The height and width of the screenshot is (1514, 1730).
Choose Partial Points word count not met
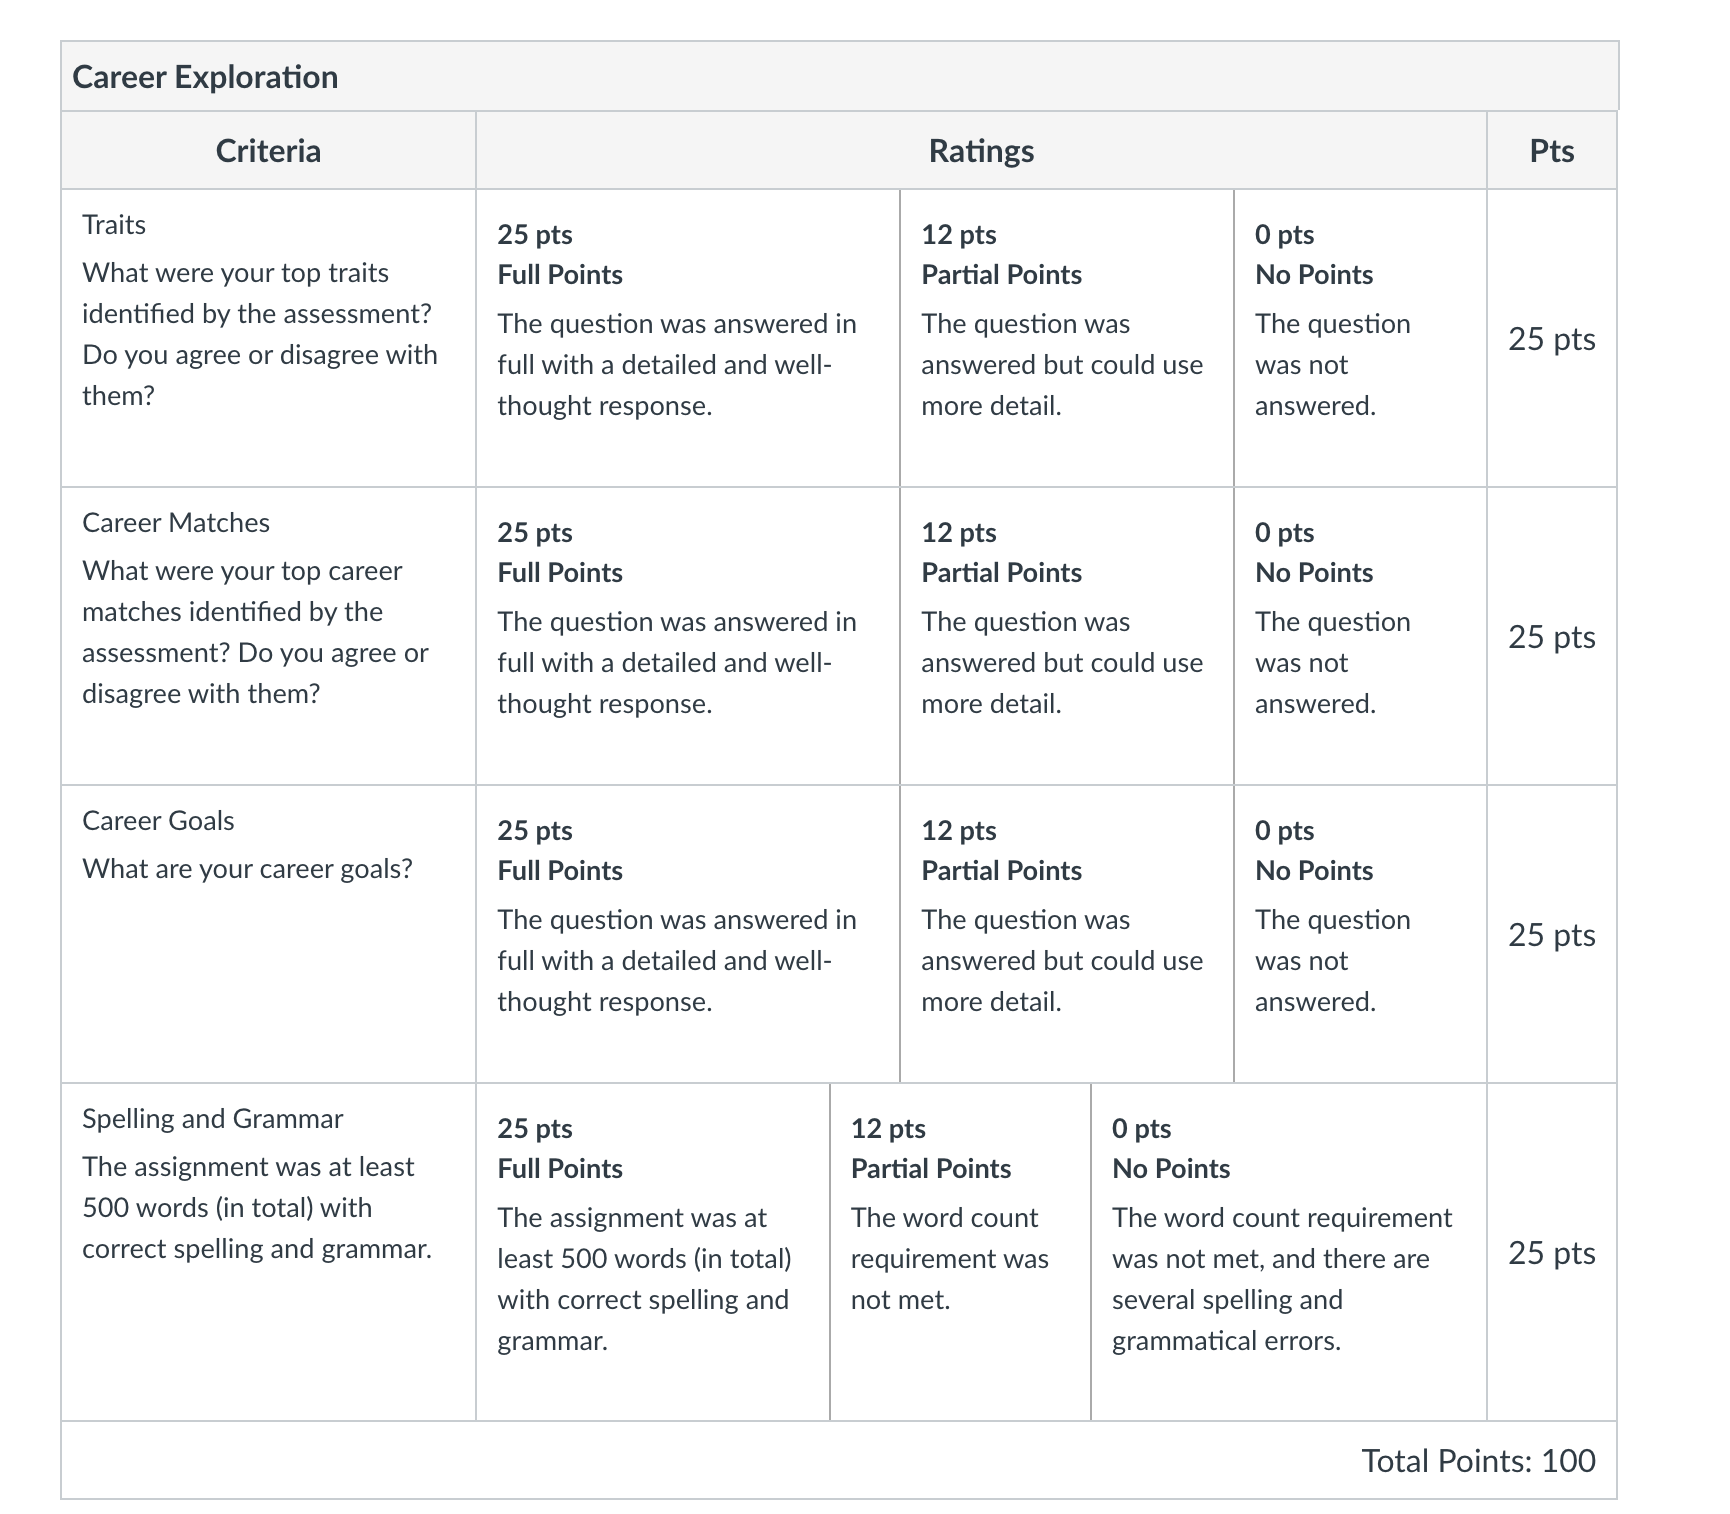click(960, 1252)
